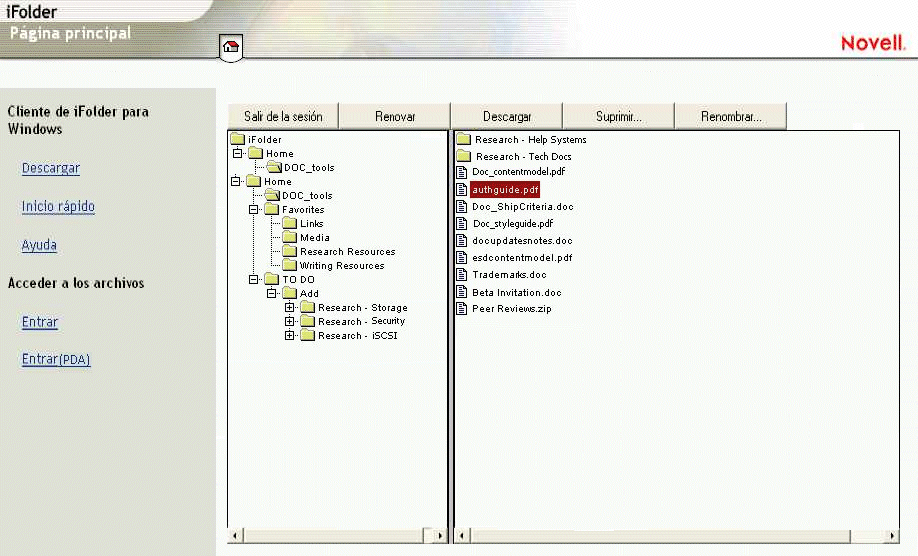Click the Doc_ShipCriteria.doc file icon
The width and height of the screenshot is (918, 556).
pyautogui.click(x=462, y=207)
